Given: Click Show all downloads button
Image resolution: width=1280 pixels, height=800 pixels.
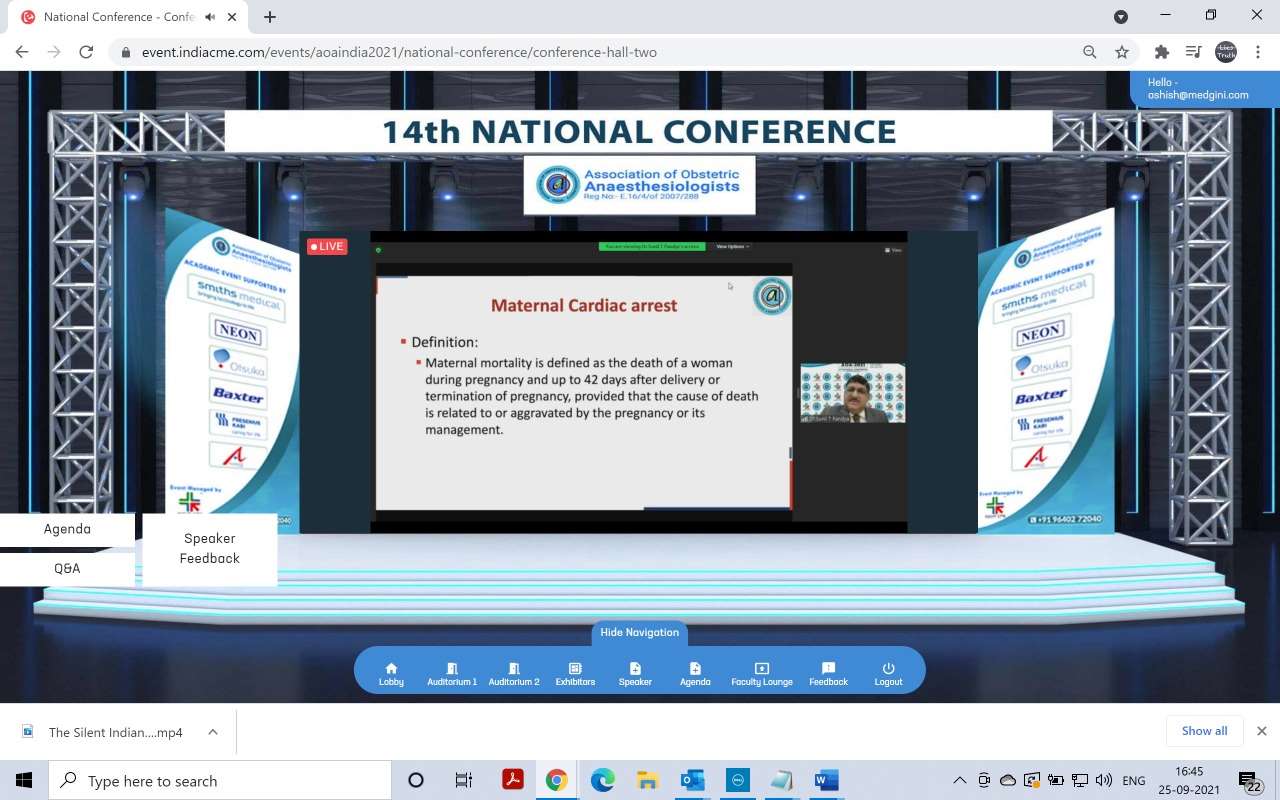Looking at the screenshot, I should pos(1204,731).
